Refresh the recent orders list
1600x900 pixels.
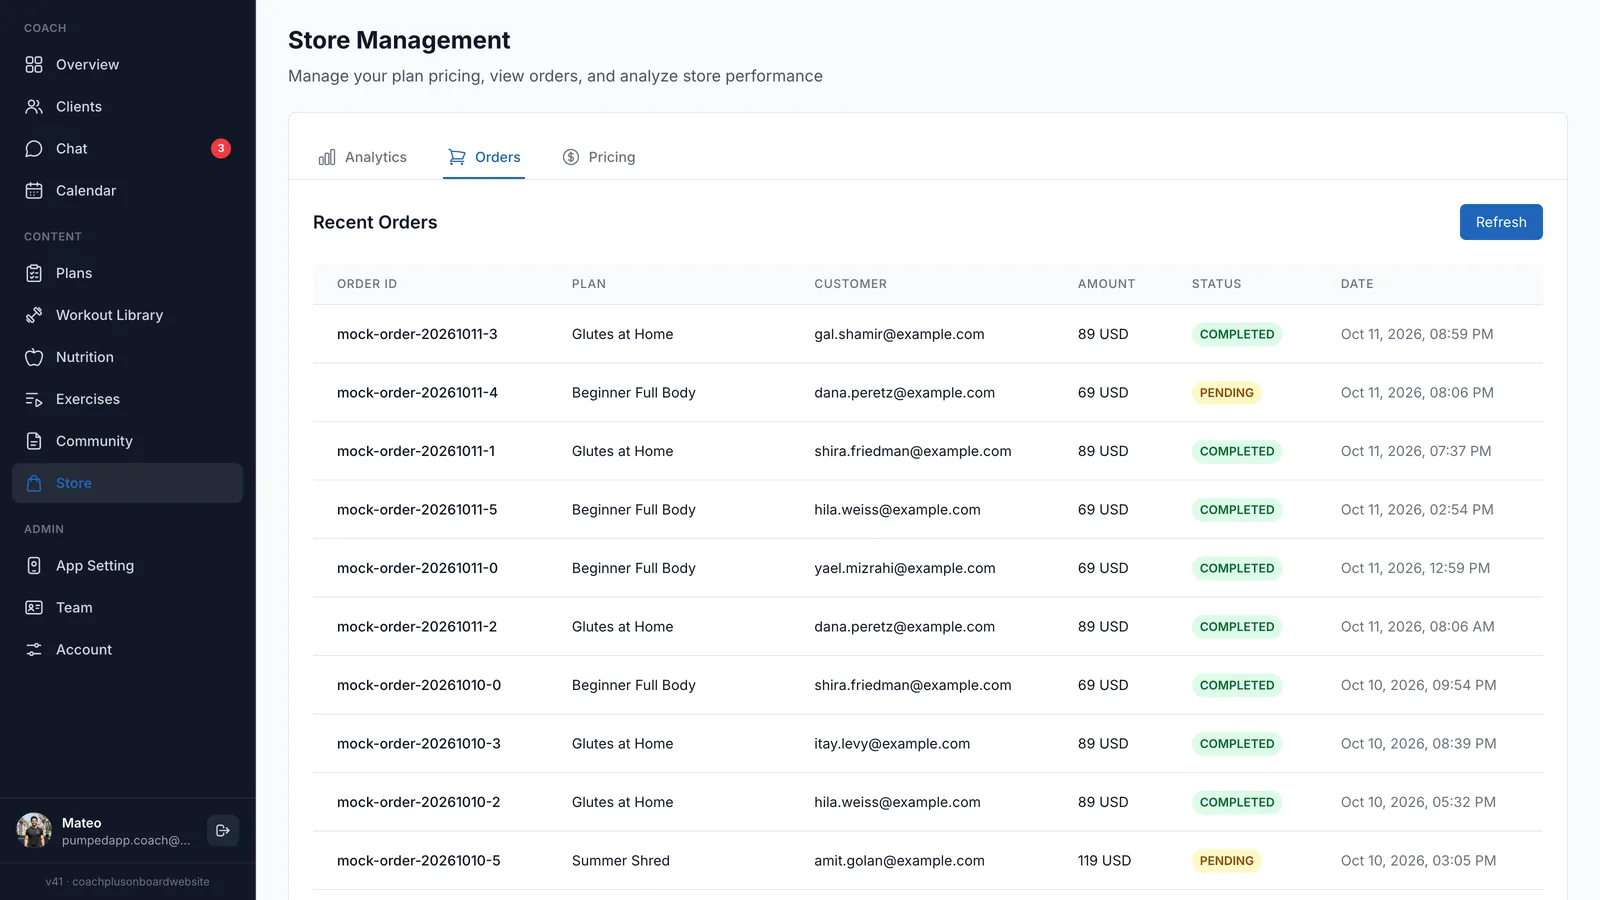tap(1501, 222)
